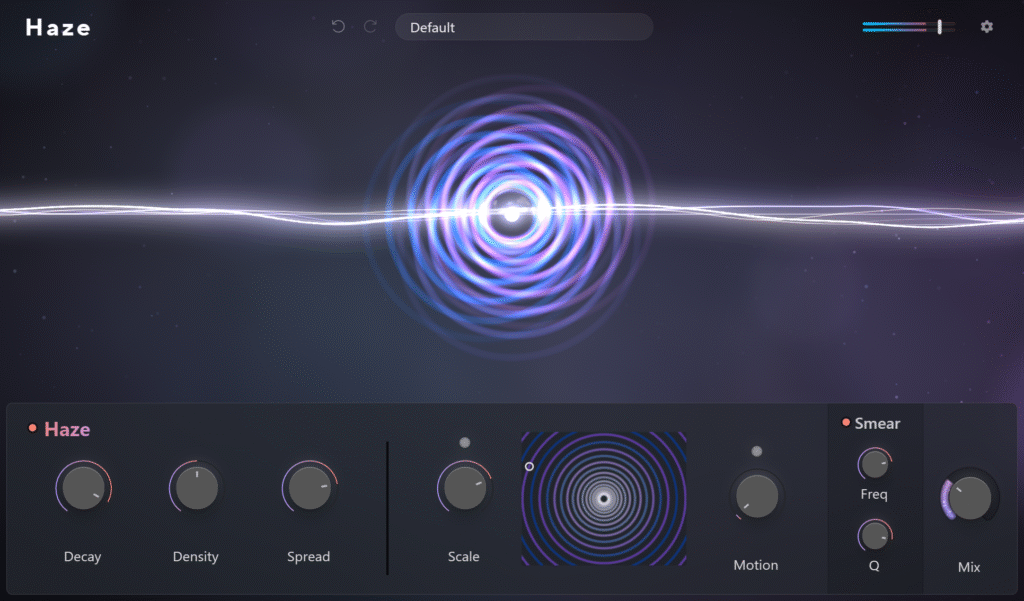Click the concentric-ring XY pad center
The image size is (1024, 601).
pyautogui.click(x=603, y=498)
